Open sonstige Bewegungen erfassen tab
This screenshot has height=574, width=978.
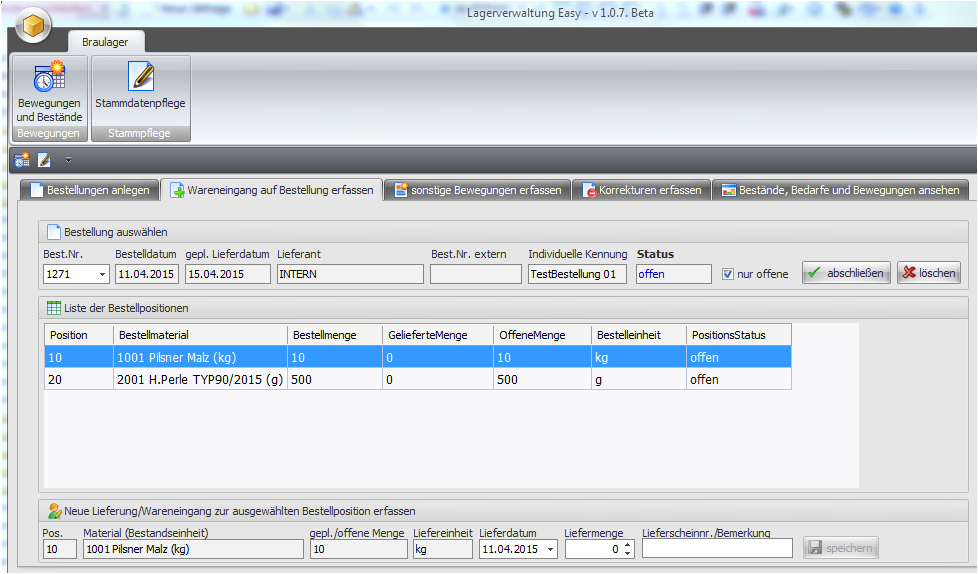[477, 190]
